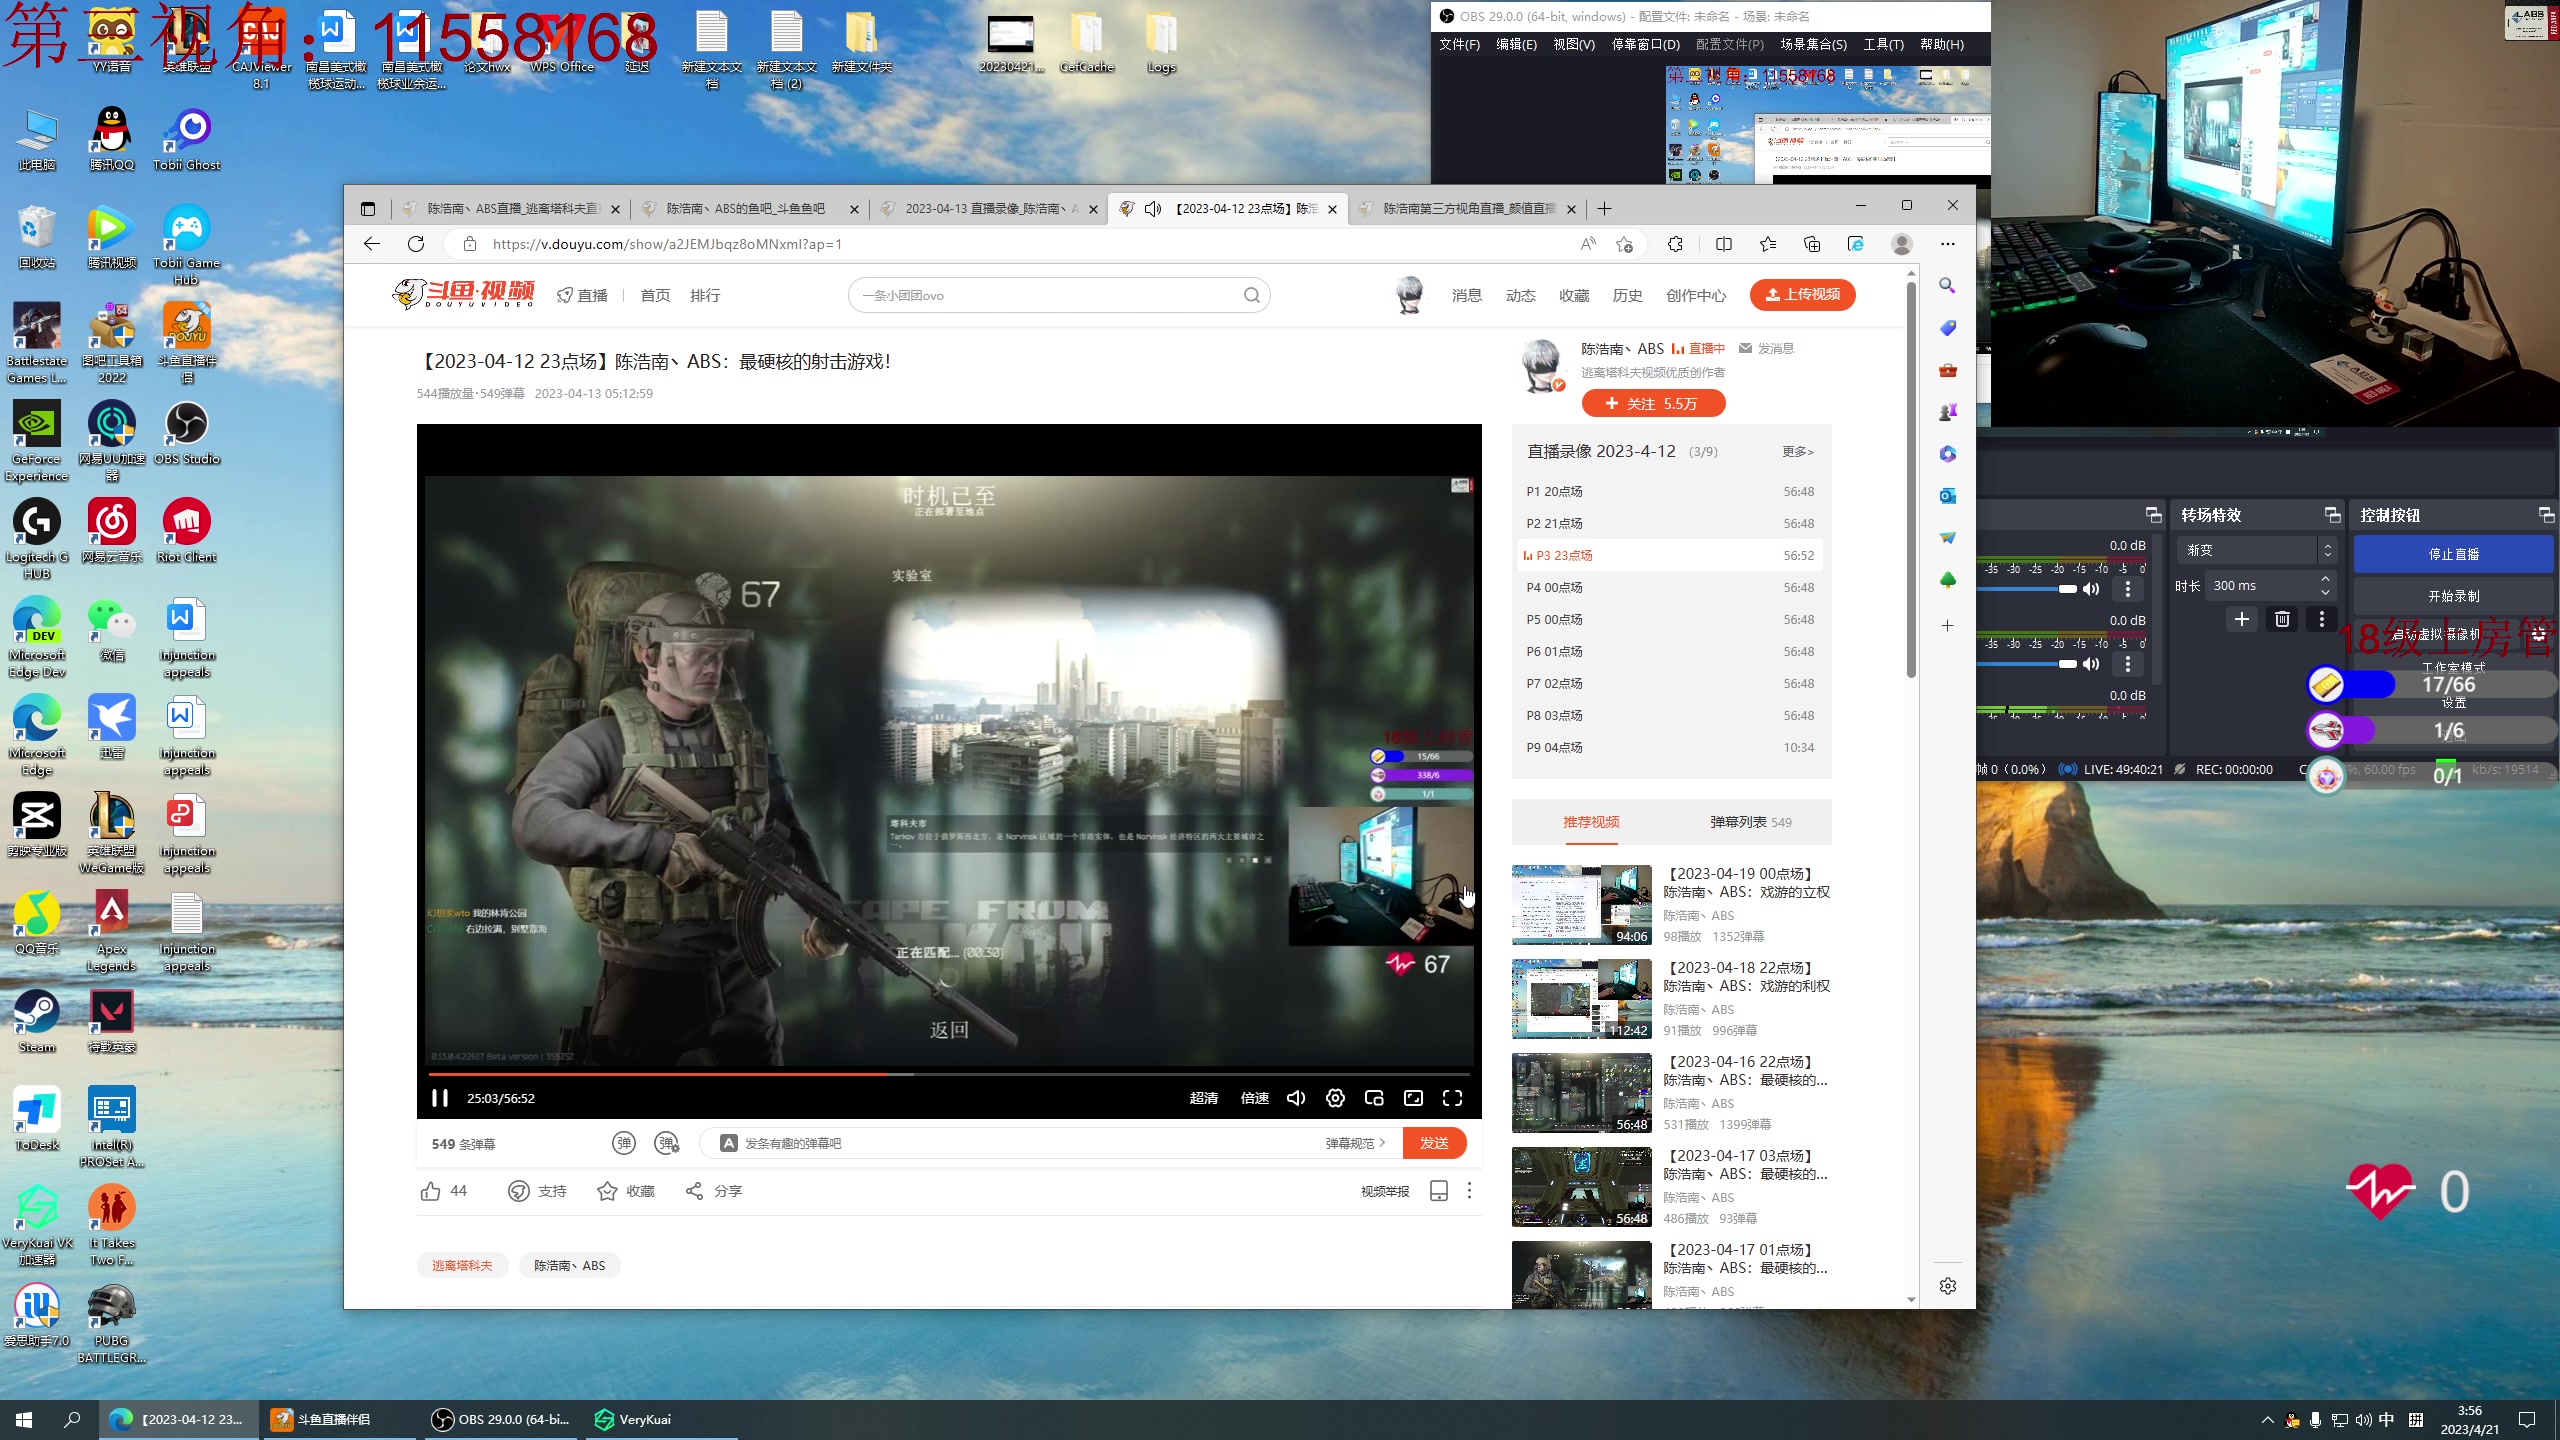Pause the video playback
The image size is (2560, 1440).
pyautogui.click(x=439, y=1098)
